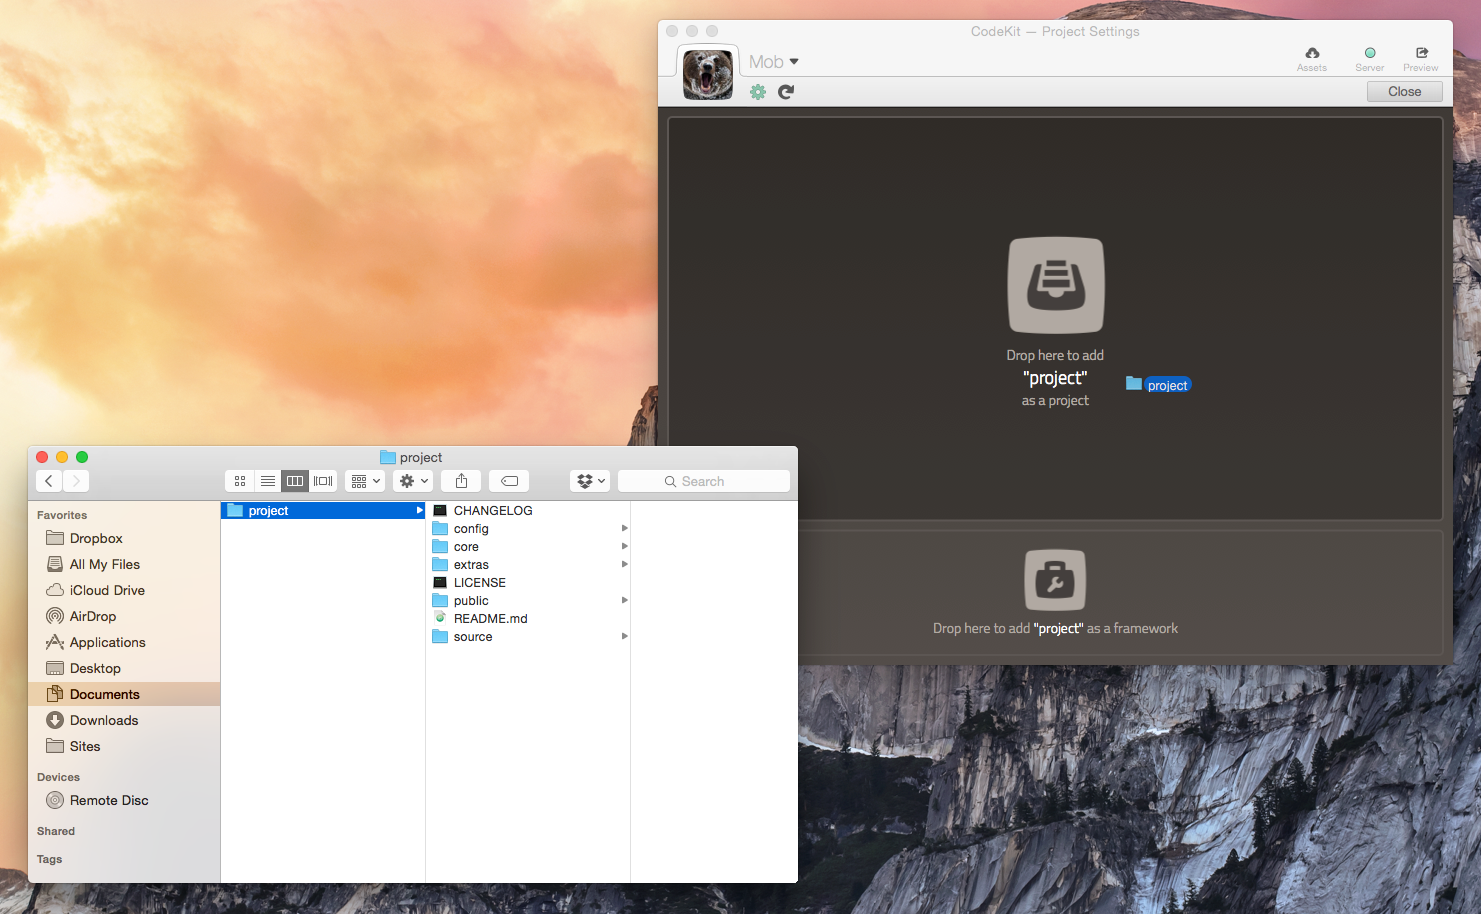Expand the public folder arrow
Screen dimensions: 1481x914
click(x=624, y=601)
